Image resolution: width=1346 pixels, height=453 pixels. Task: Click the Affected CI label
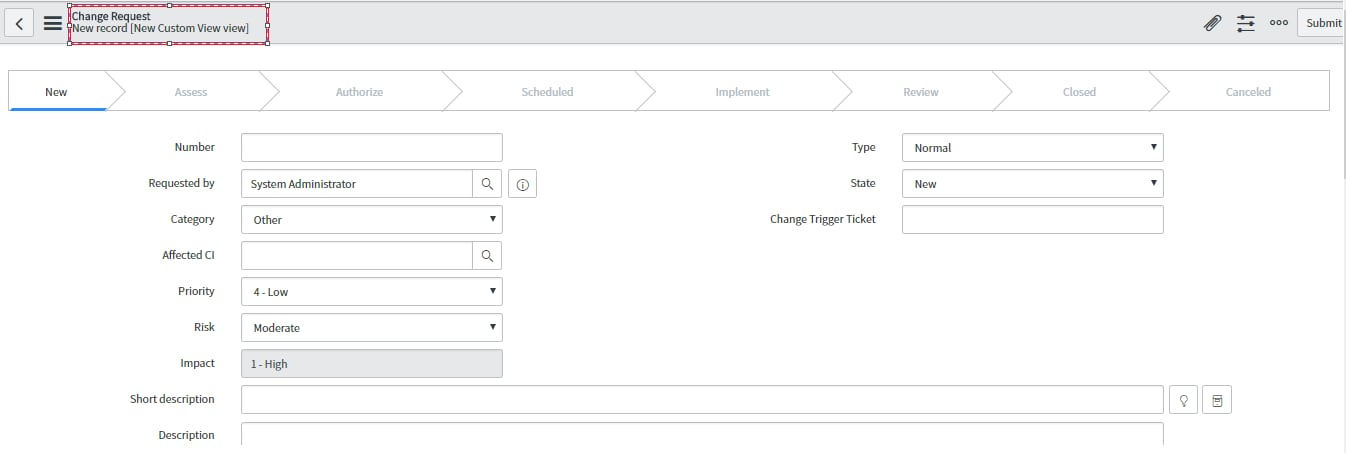point(188,256)
